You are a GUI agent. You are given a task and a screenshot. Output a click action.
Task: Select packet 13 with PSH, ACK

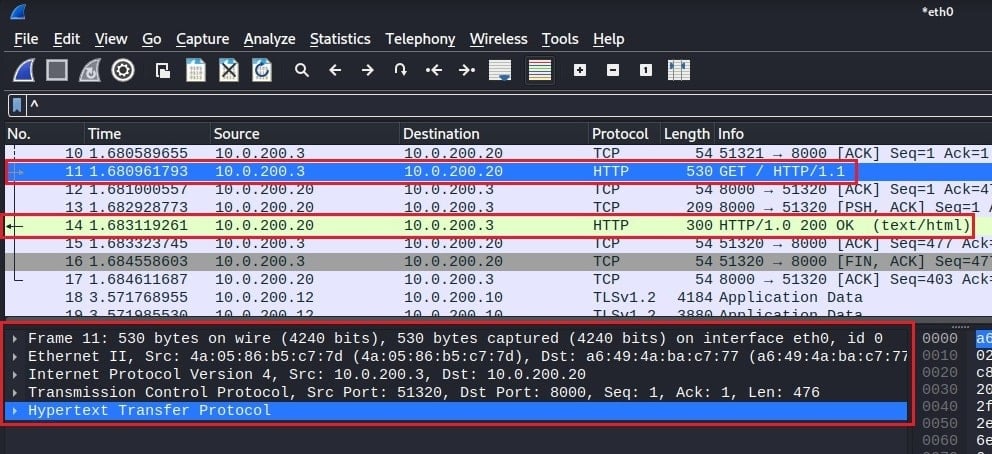[x=499, y=207]
